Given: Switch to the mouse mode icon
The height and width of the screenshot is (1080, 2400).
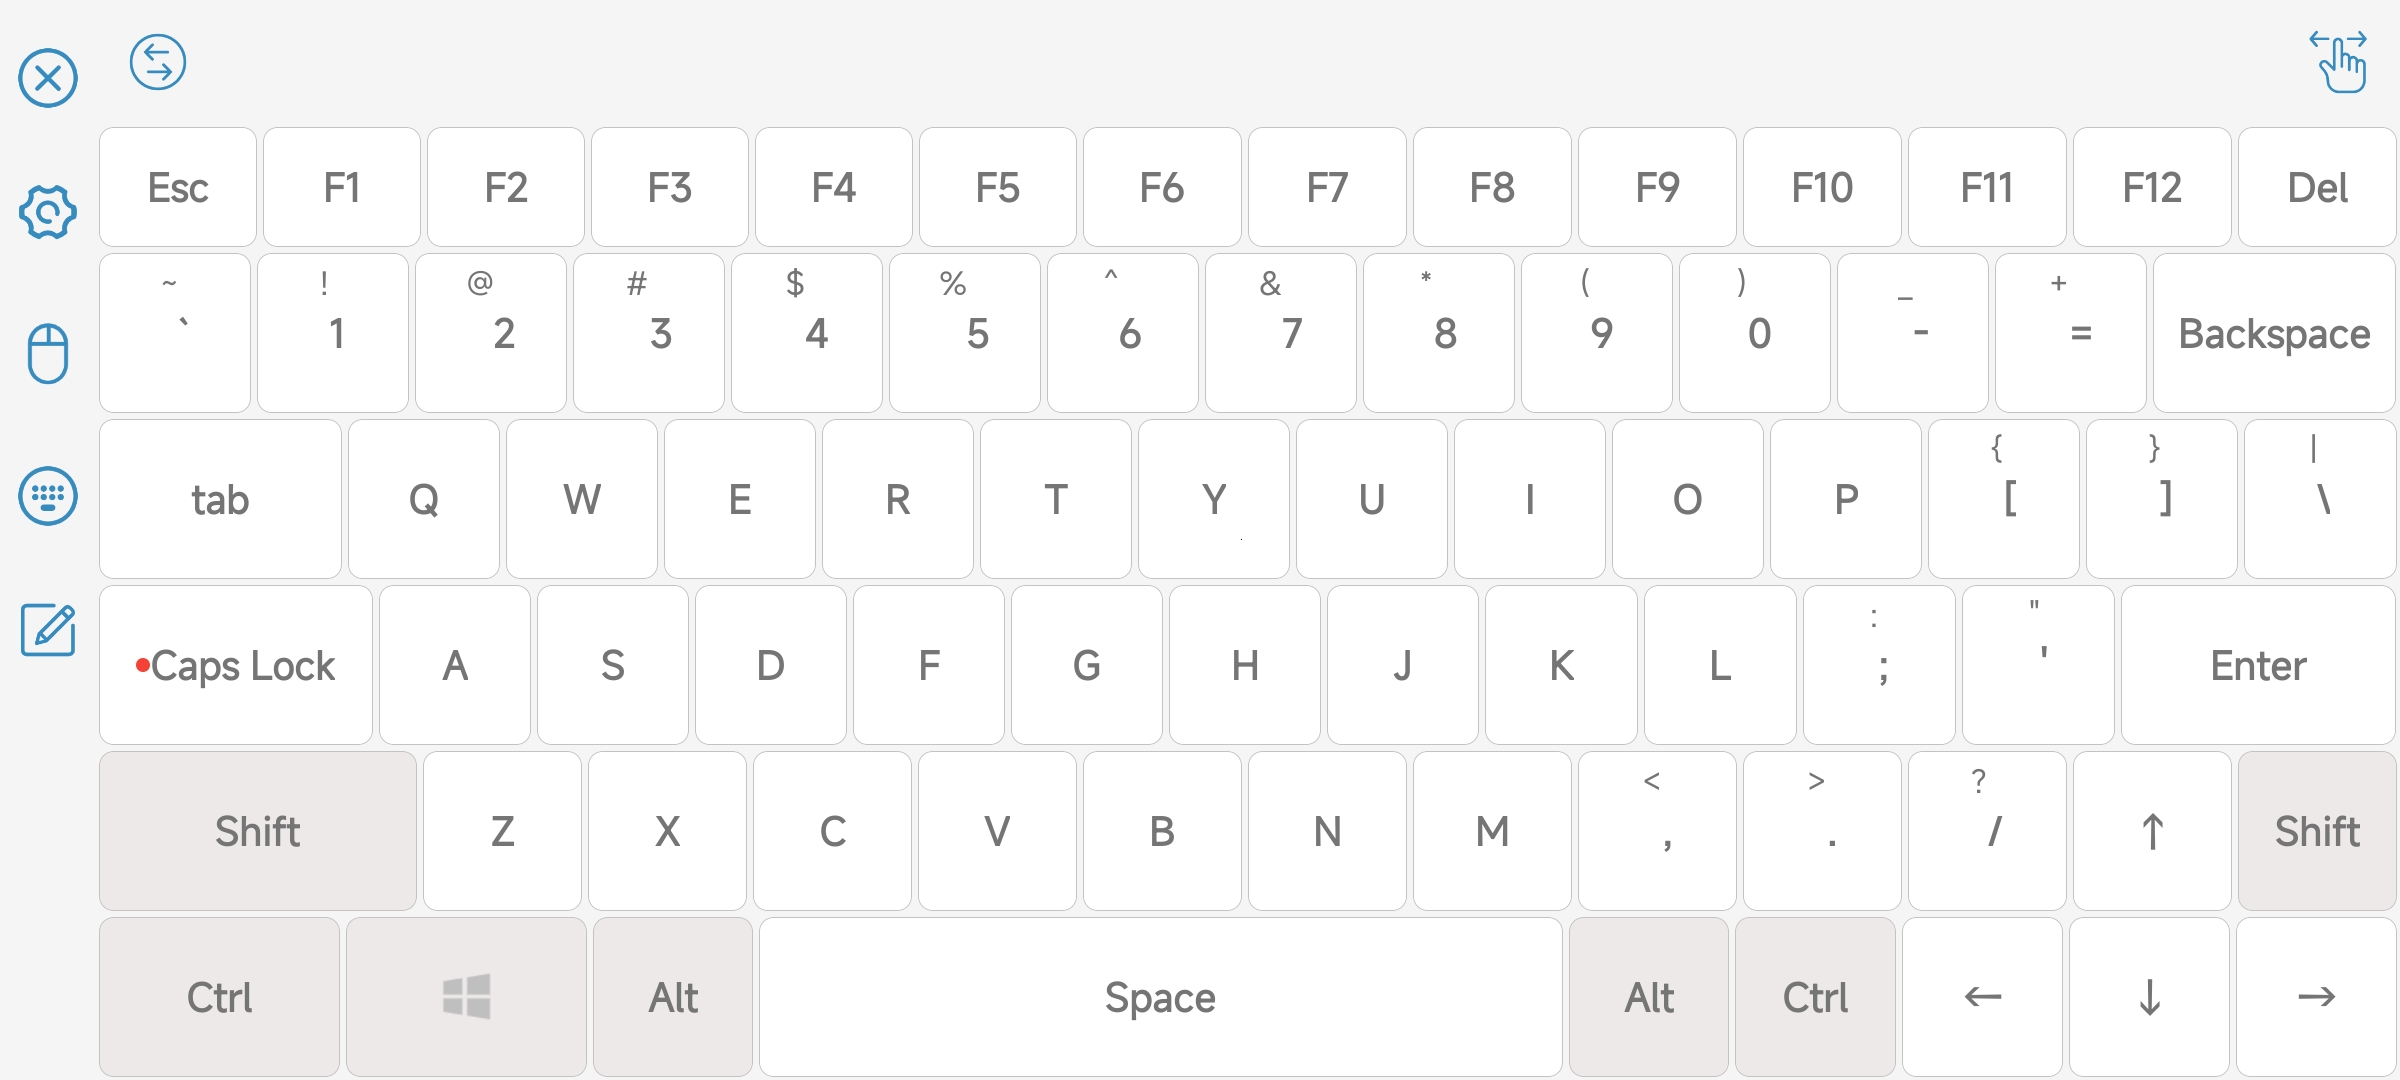Looking at the screenshot, I should coord(48,353).
